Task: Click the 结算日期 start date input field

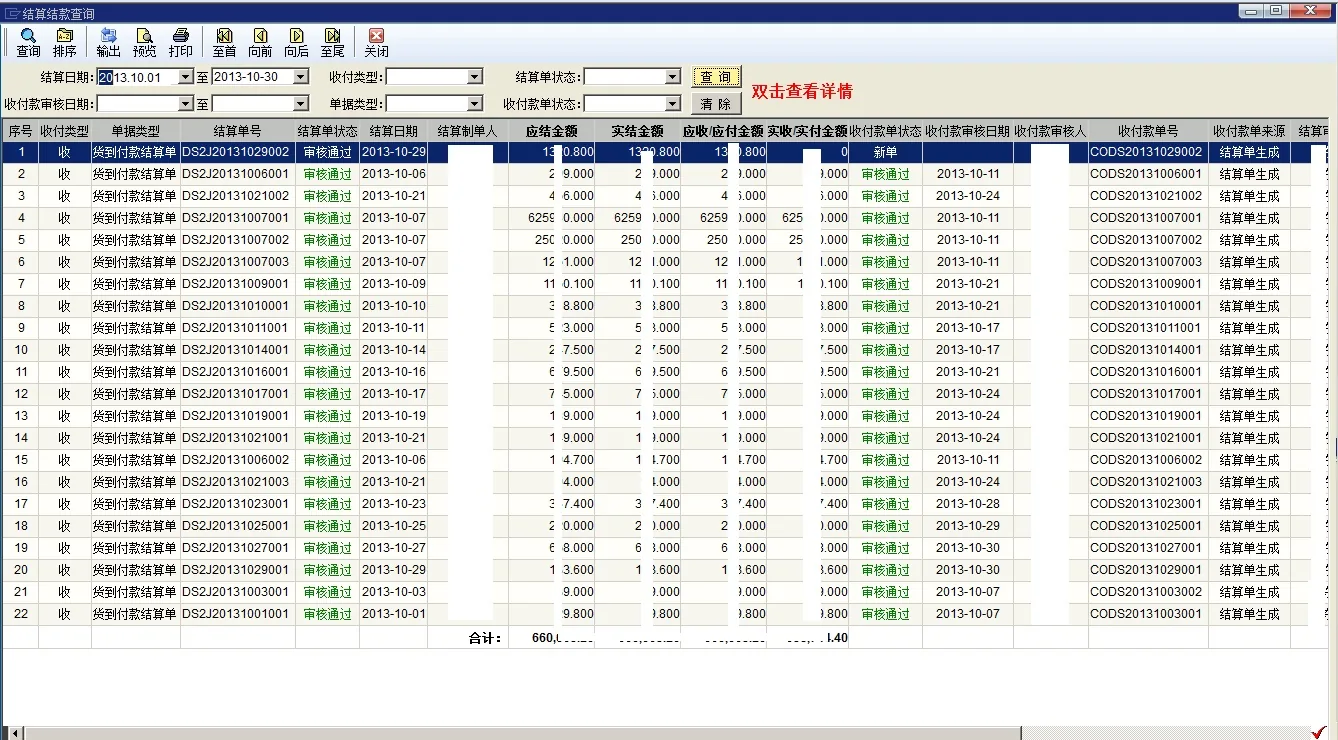Action: pyautogui.click(x=137, y=77)
